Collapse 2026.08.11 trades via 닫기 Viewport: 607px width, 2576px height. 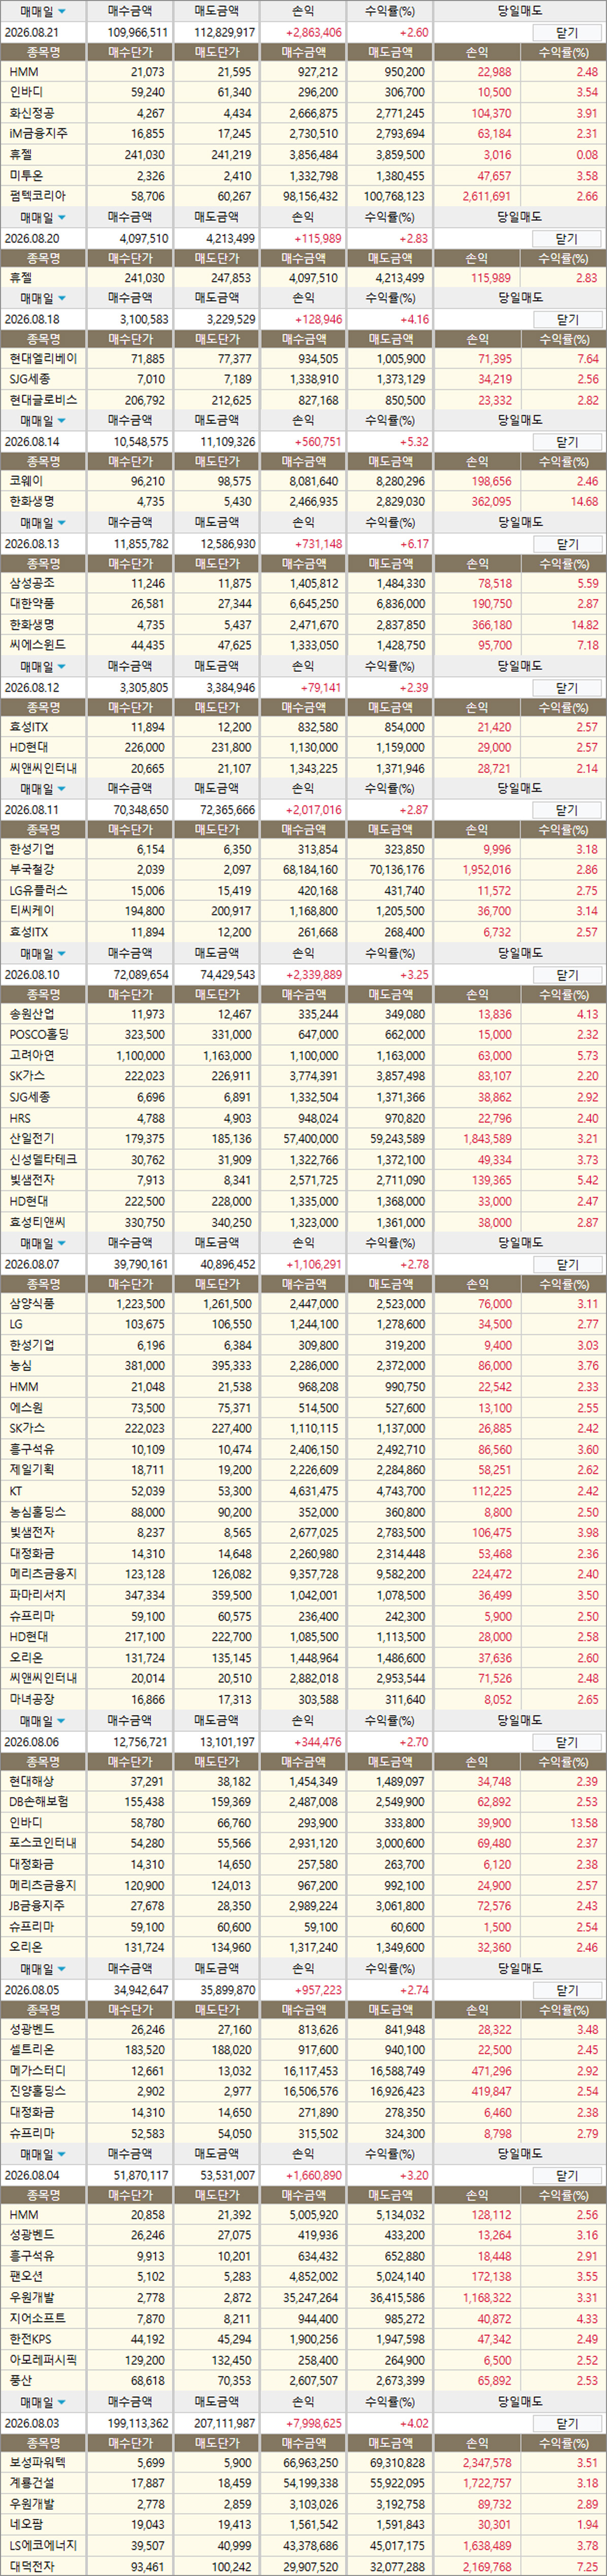click(567, 810)
